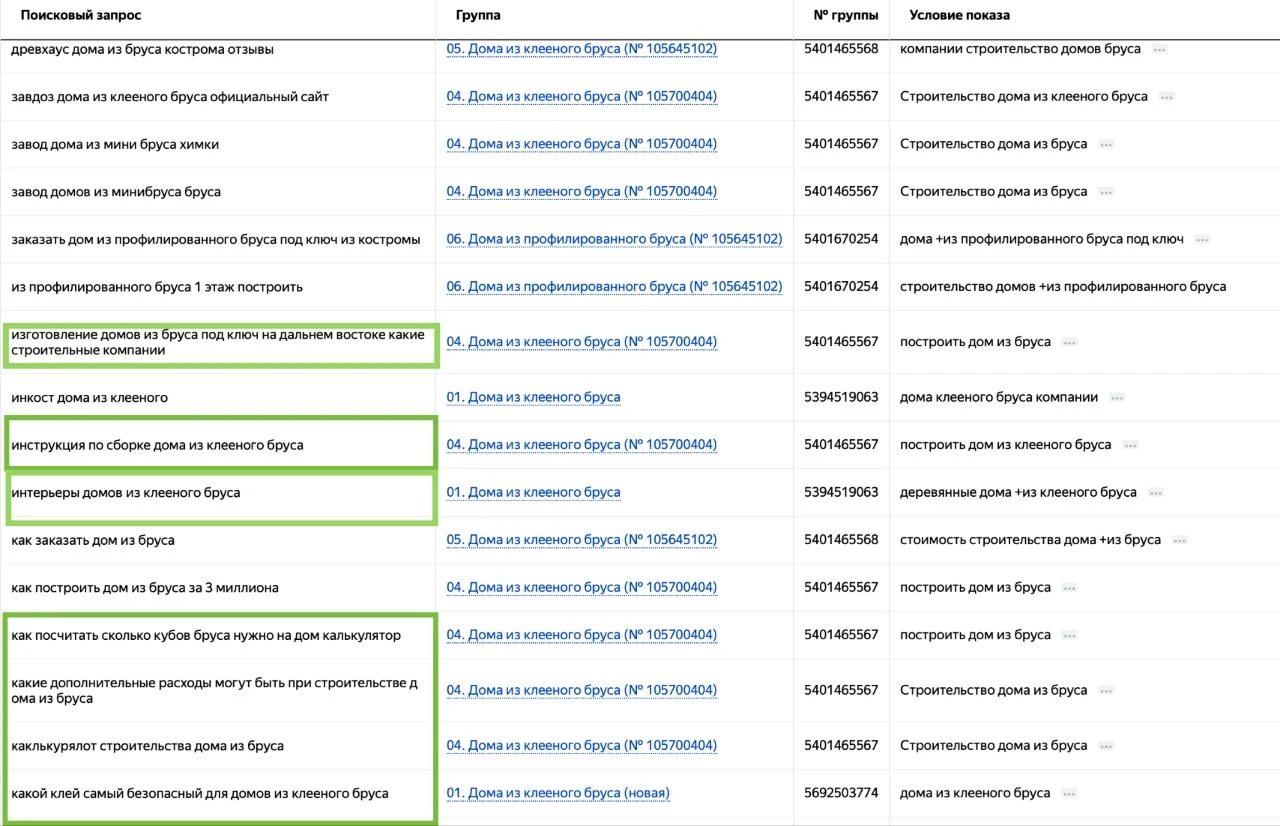This screenshot has height=826, width=1280.
Task: Click ellipsis in сколько кубов бруса калькулятор row
Action: (1070, 635)
